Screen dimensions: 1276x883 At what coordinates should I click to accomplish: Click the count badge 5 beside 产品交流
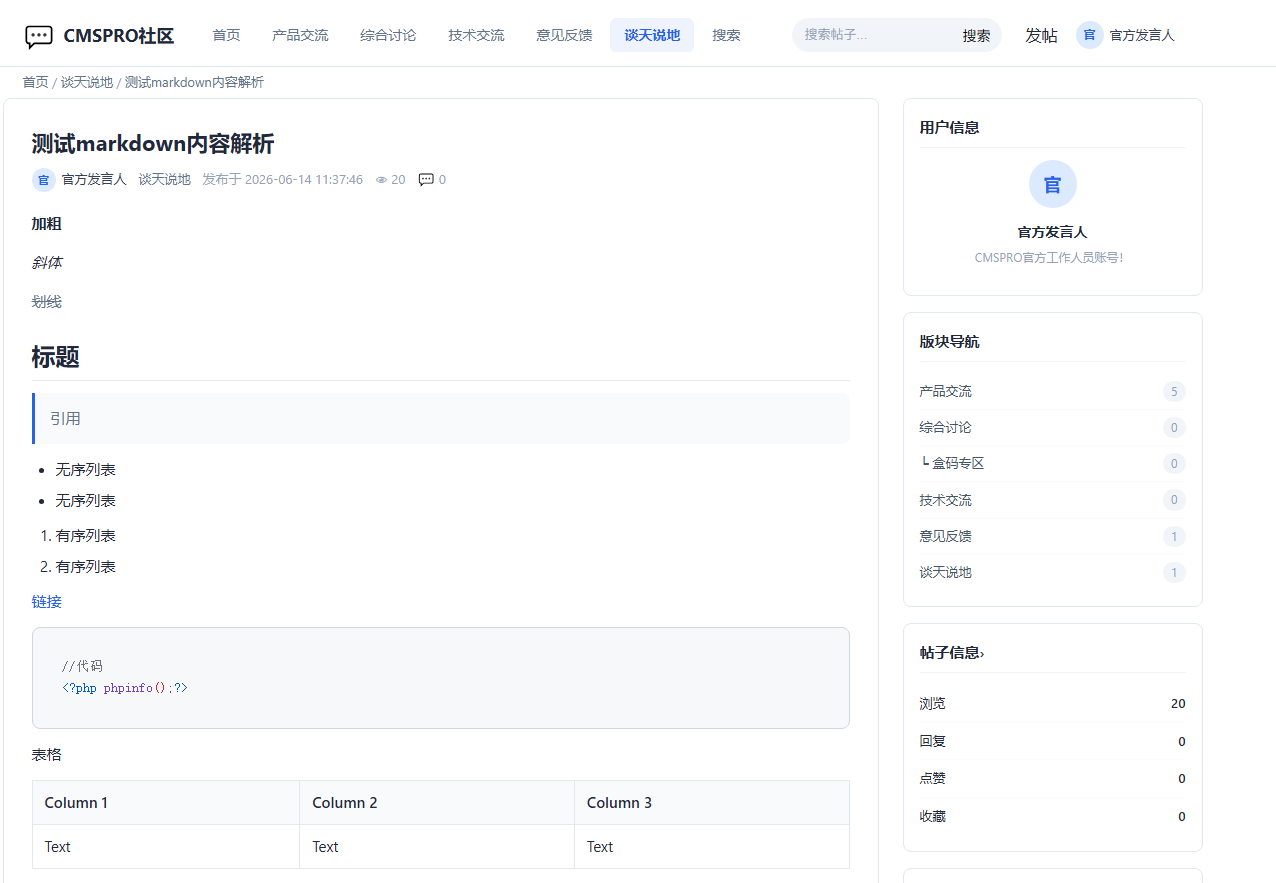point(1174,391)
